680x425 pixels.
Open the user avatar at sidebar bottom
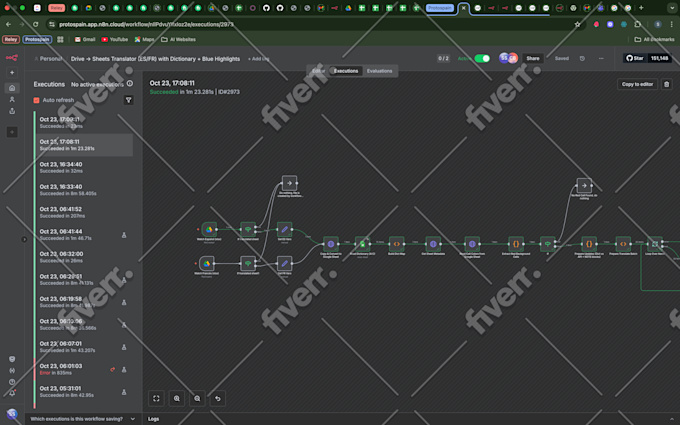point(12,413)
